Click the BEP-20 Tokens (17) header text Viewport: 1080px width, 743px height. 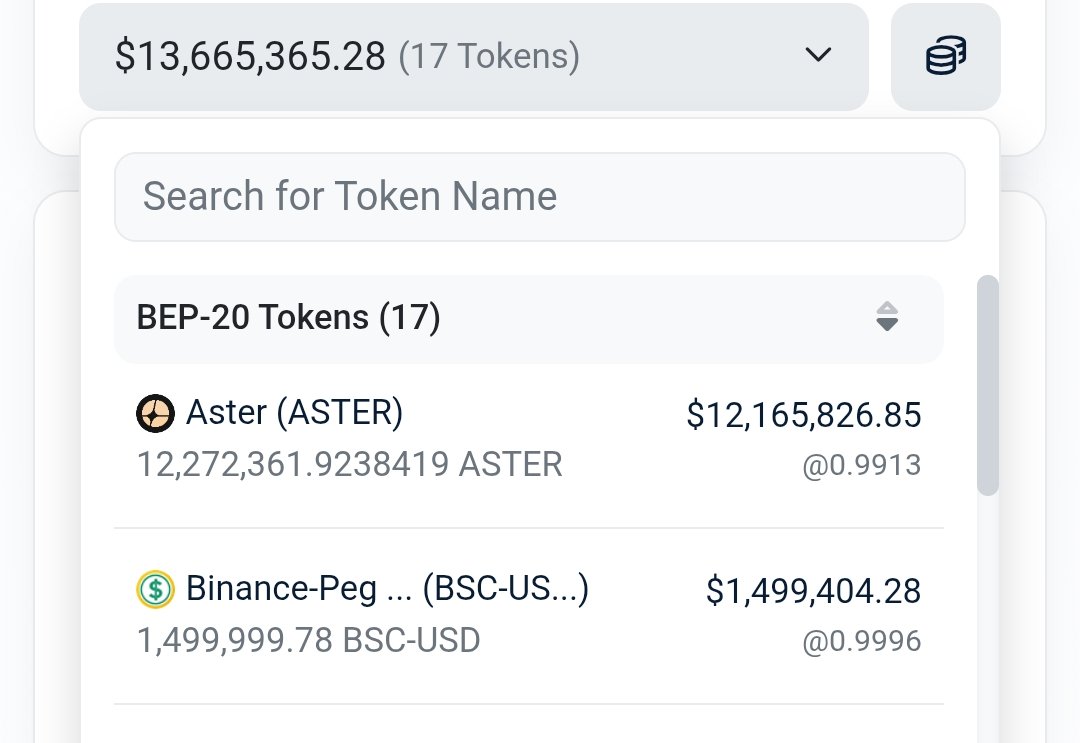point(288,318)
